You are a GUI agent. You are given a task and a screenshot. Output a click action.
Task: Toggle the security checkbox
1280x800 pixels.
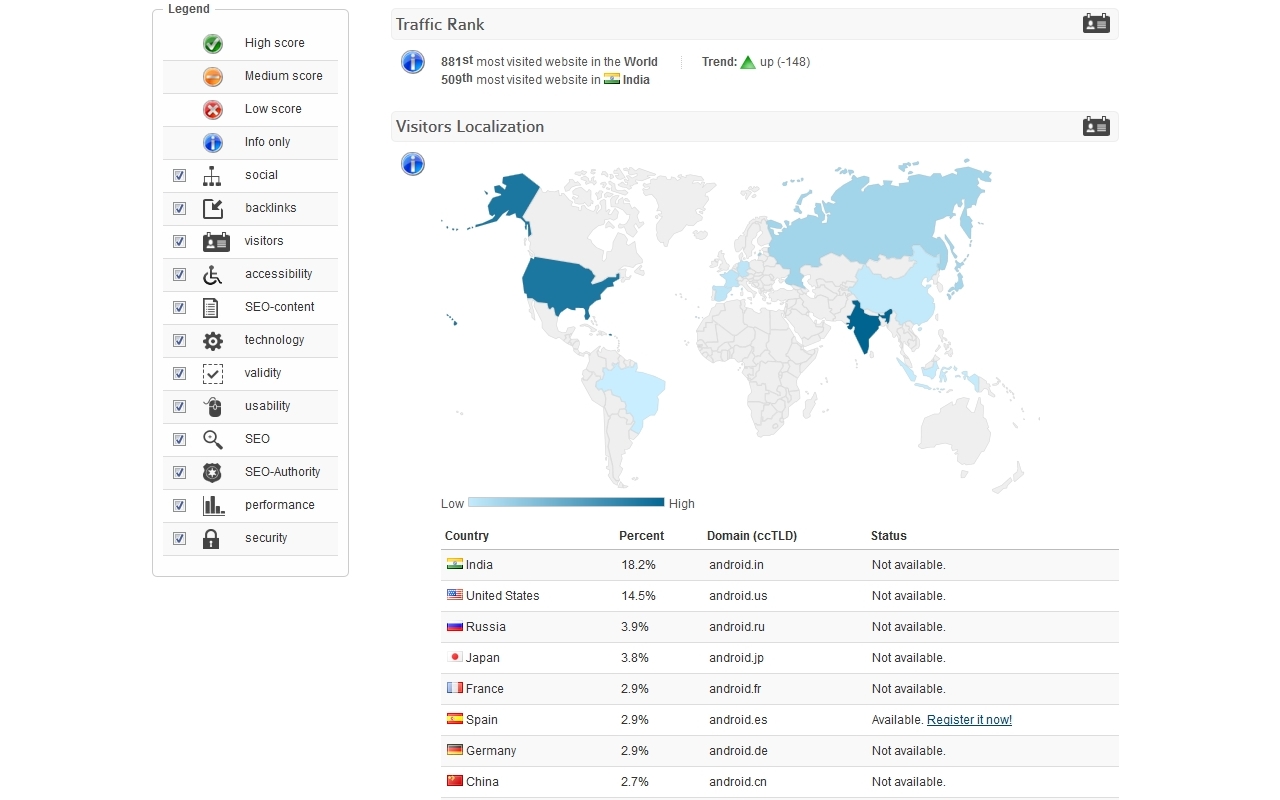coord(179,538)
